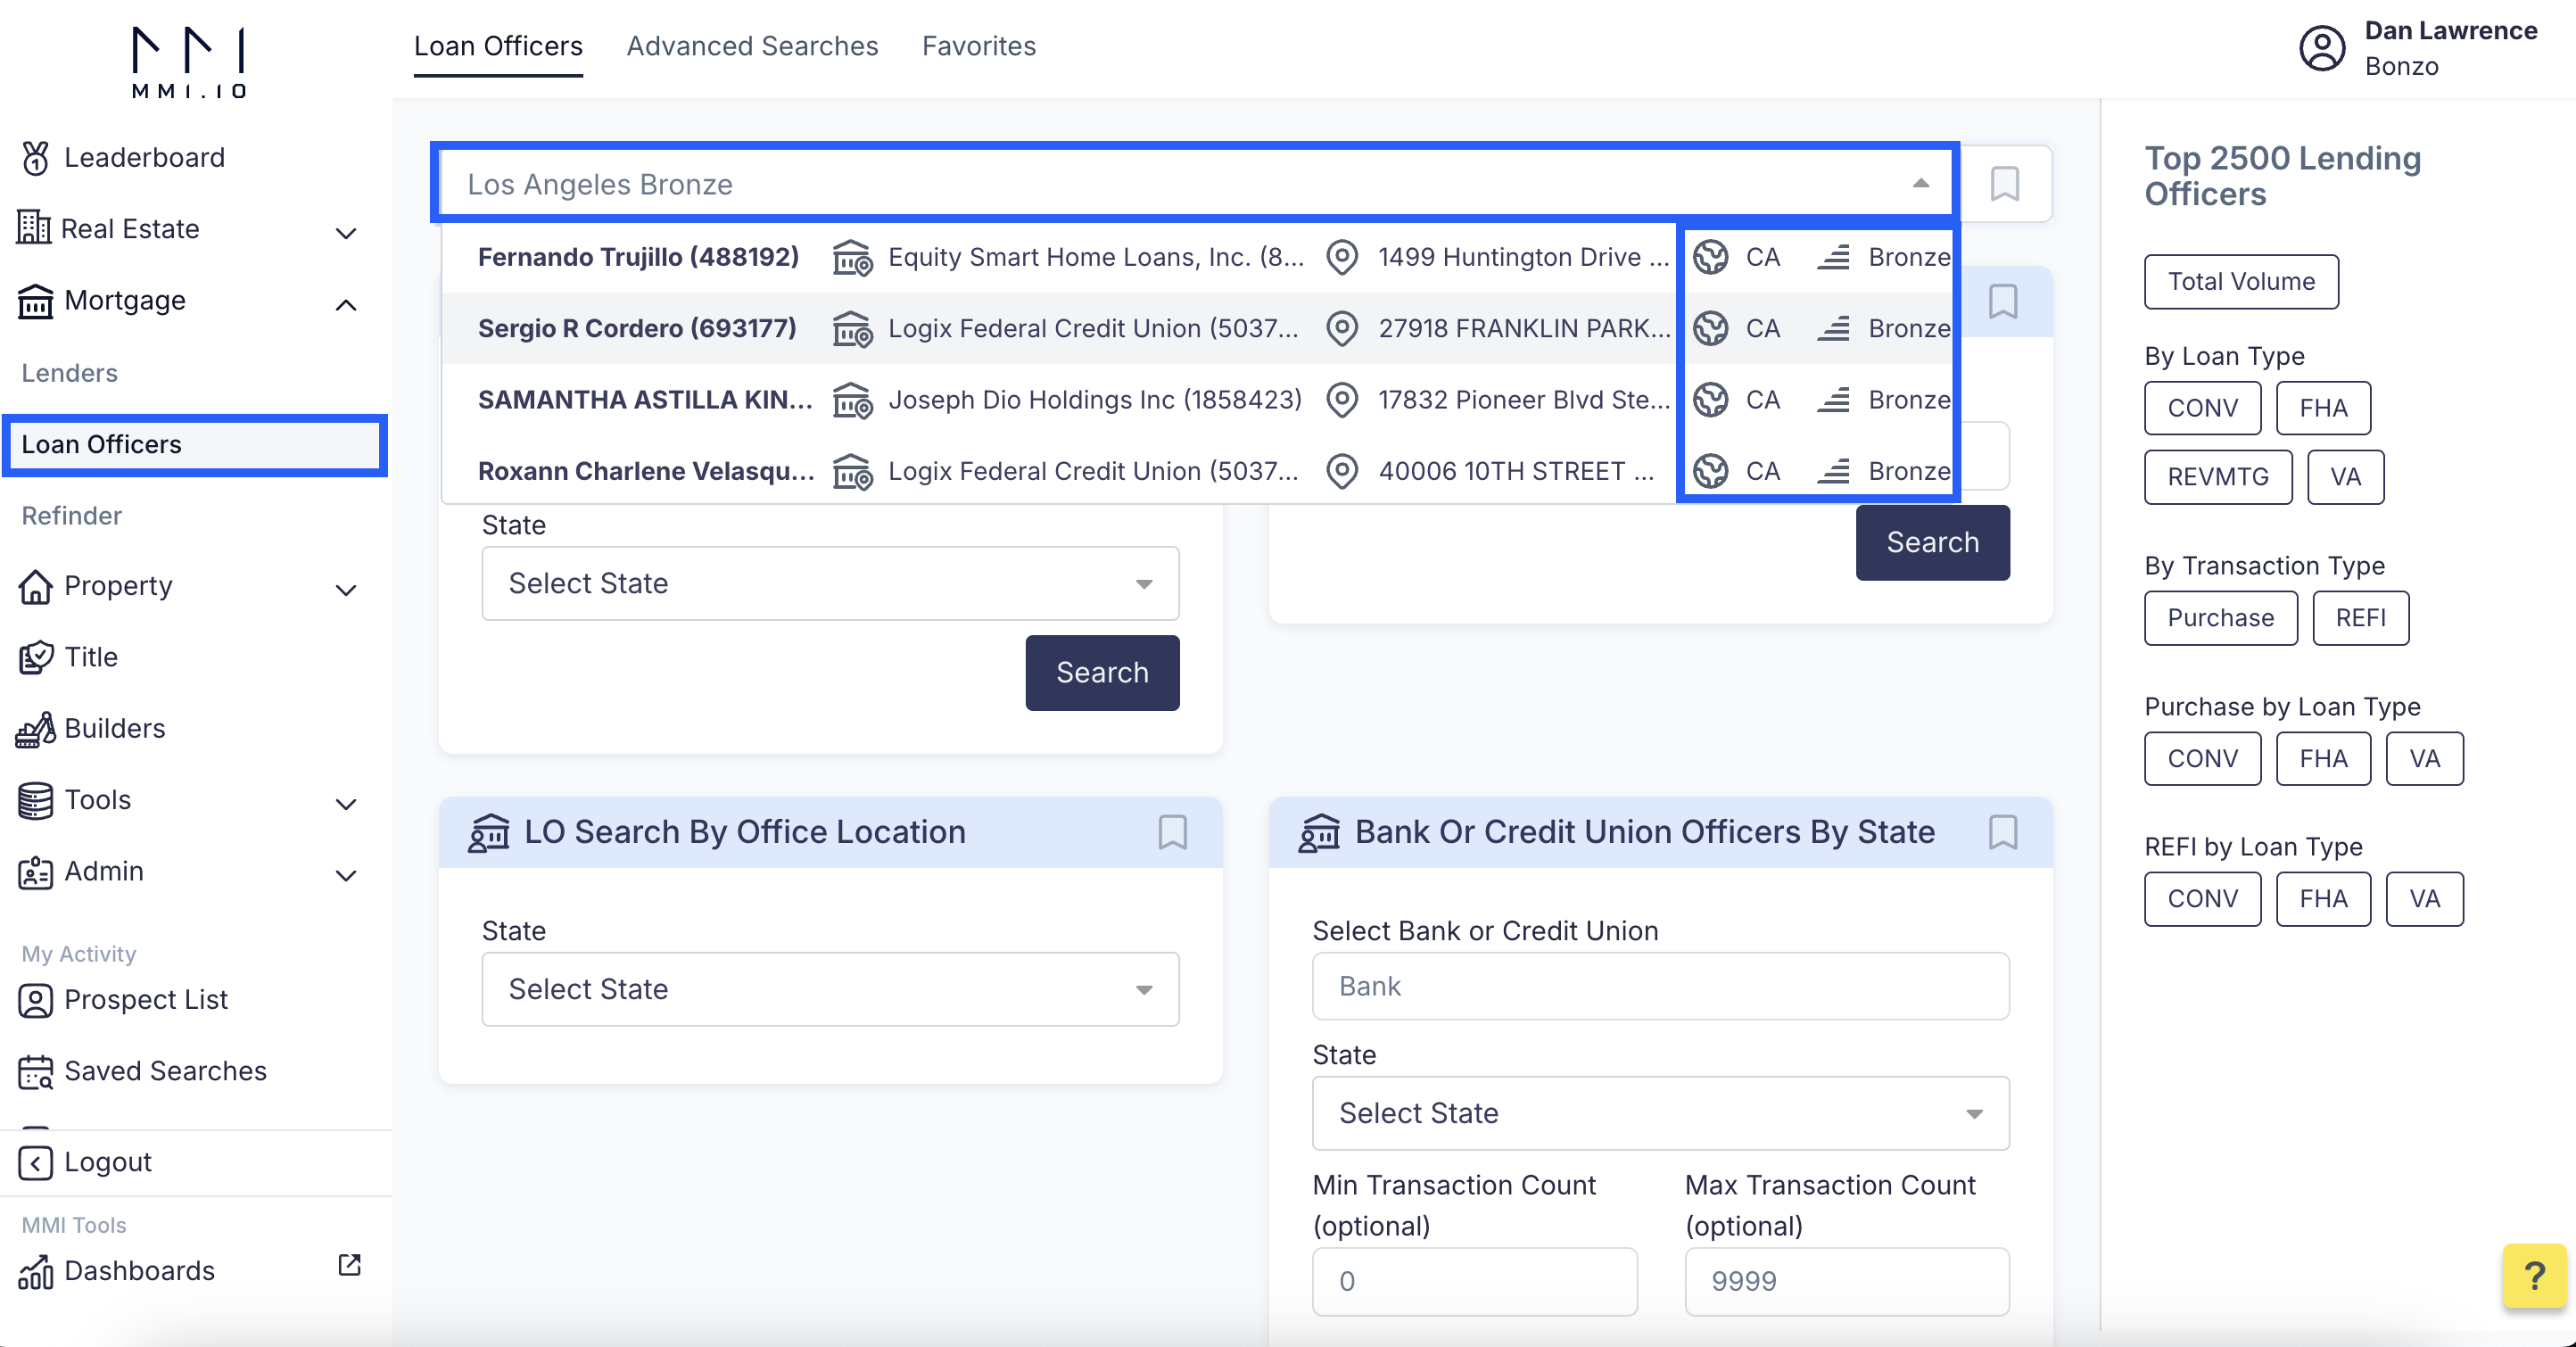
Task: Bookmark LO Search By Office Location card
Action: (1172, 832)
